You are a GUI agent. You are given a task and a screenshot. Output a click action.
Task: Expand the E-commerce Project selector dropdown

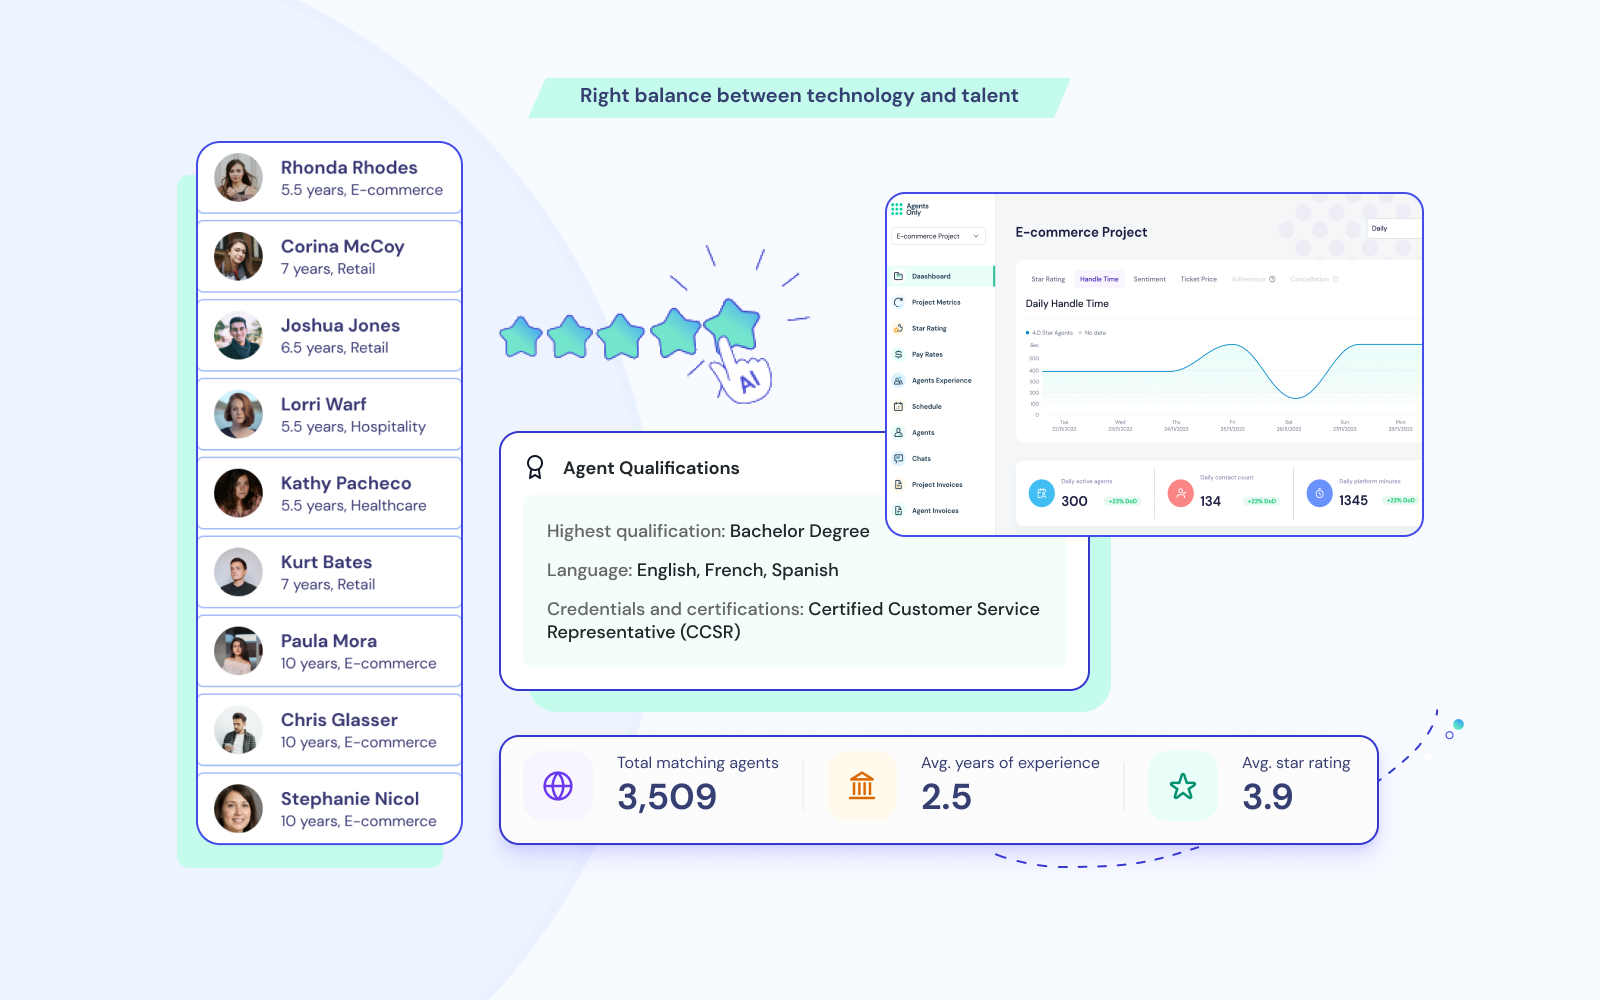point(938,236)
